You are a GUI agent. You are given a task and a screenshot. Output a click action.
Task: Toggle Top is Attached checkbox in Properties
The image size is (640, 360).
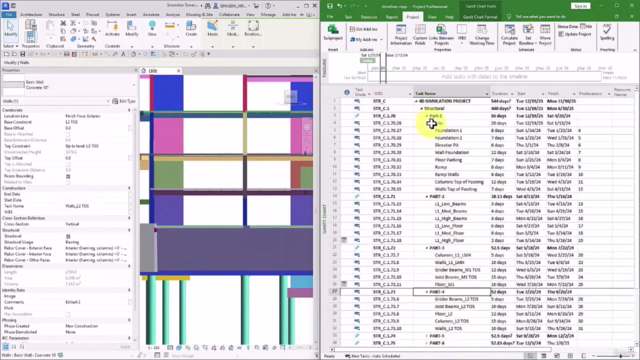pyautogui.click(x=68, y=164)
